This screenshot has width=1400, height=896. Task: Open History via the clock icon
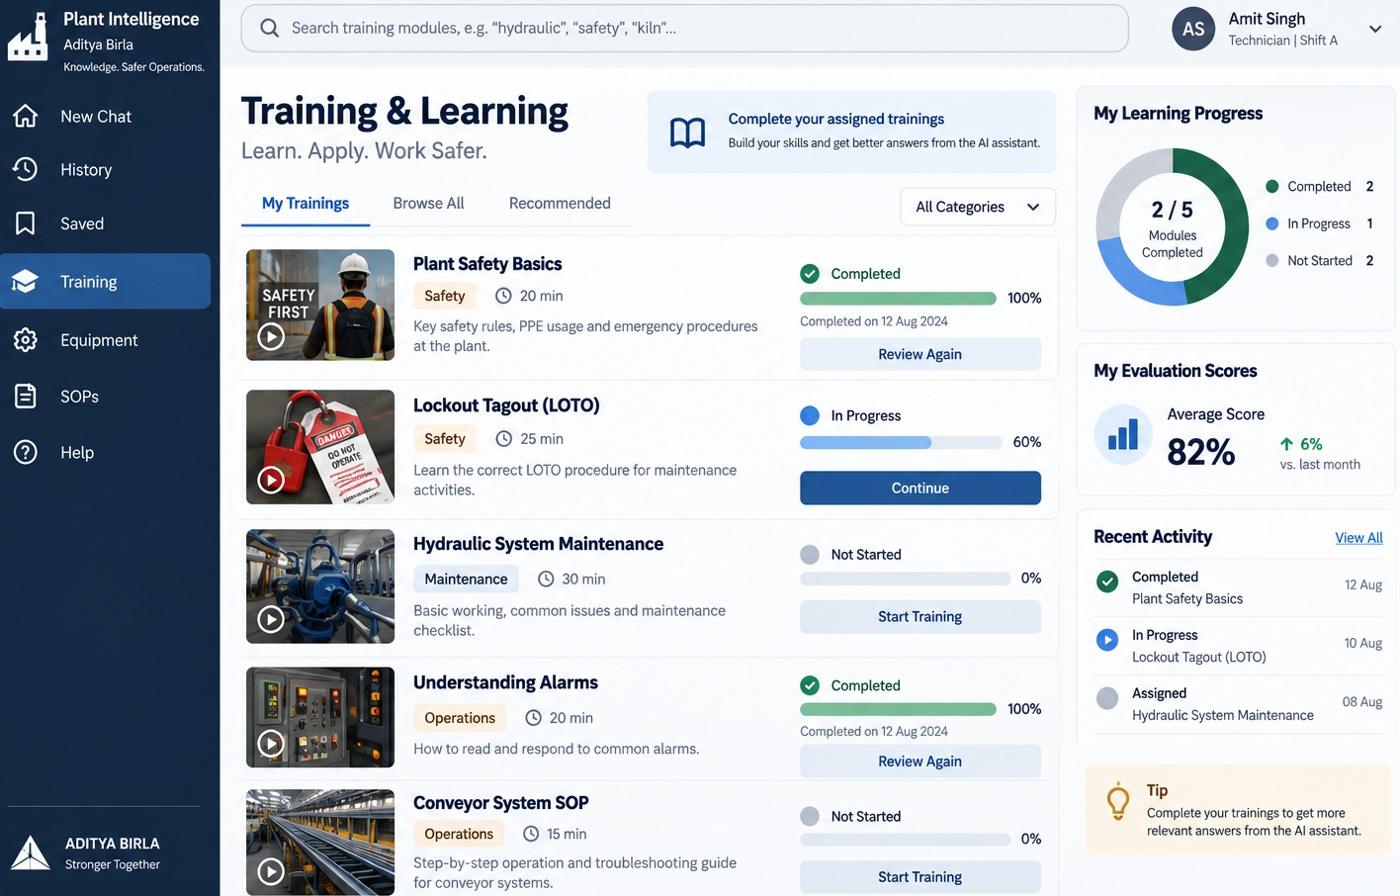click(26, 169)
